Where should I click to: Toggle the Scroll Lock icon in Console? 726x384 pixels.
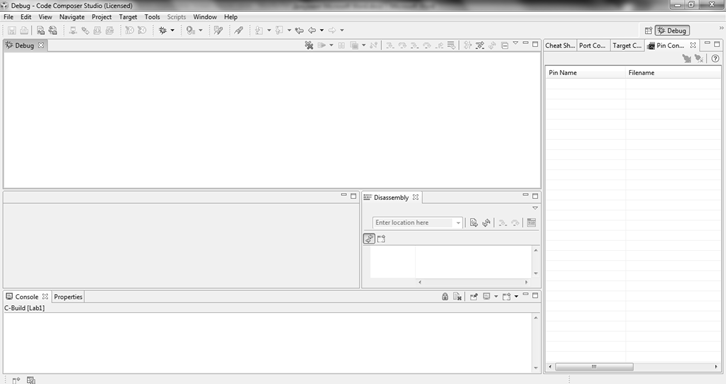[445, 296]
